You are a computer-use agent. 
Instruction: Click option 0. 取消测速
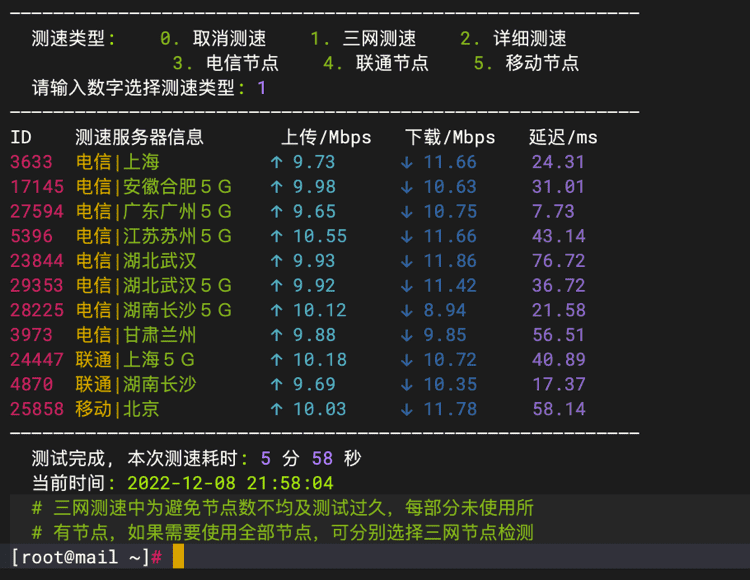click(213, 39)
